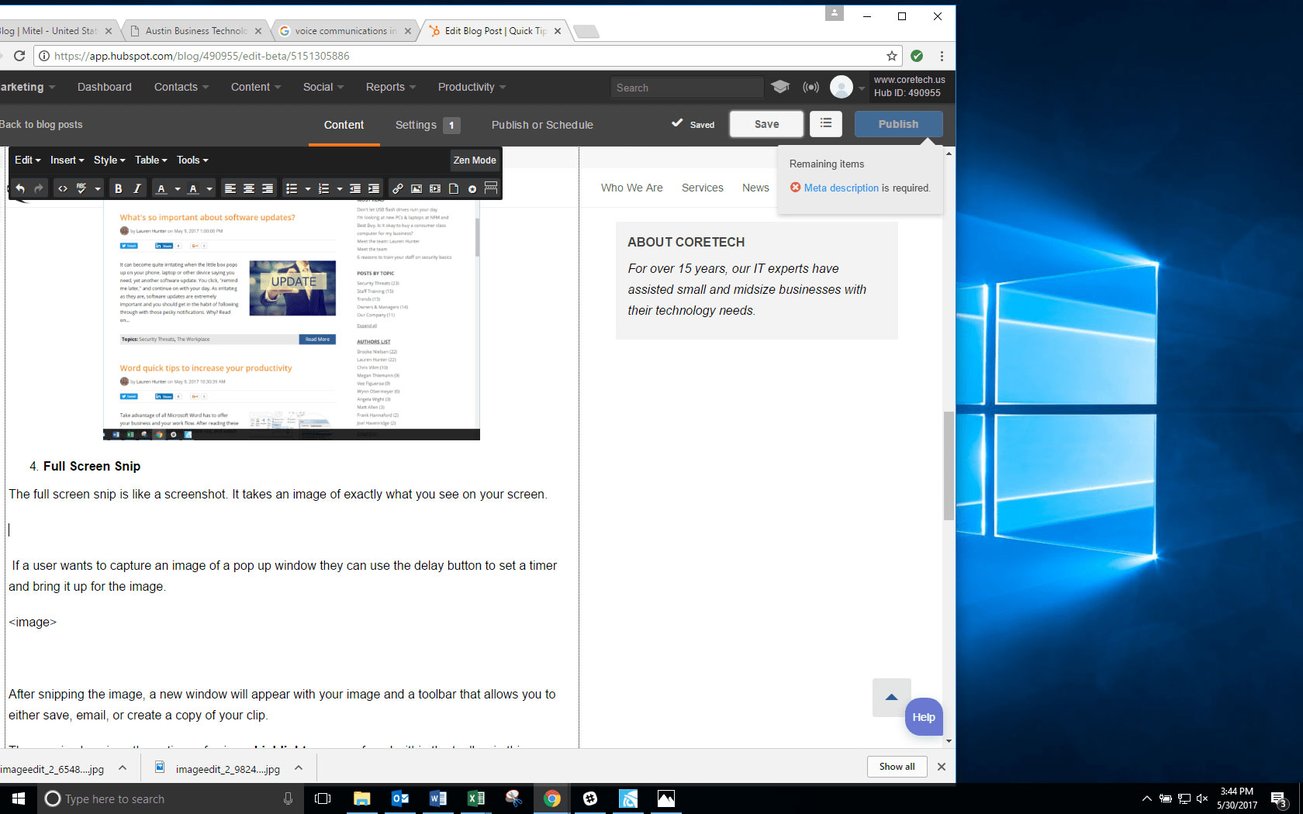Expand the bullet list style dropdown
This screenshot has width=1303, height=814.
click(308, 188)
